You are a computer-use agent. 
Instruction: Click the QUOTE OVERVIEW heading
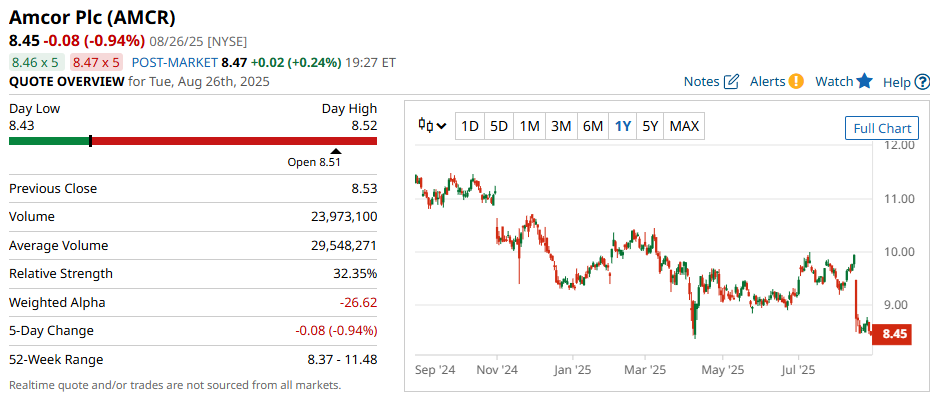point(67,82)
